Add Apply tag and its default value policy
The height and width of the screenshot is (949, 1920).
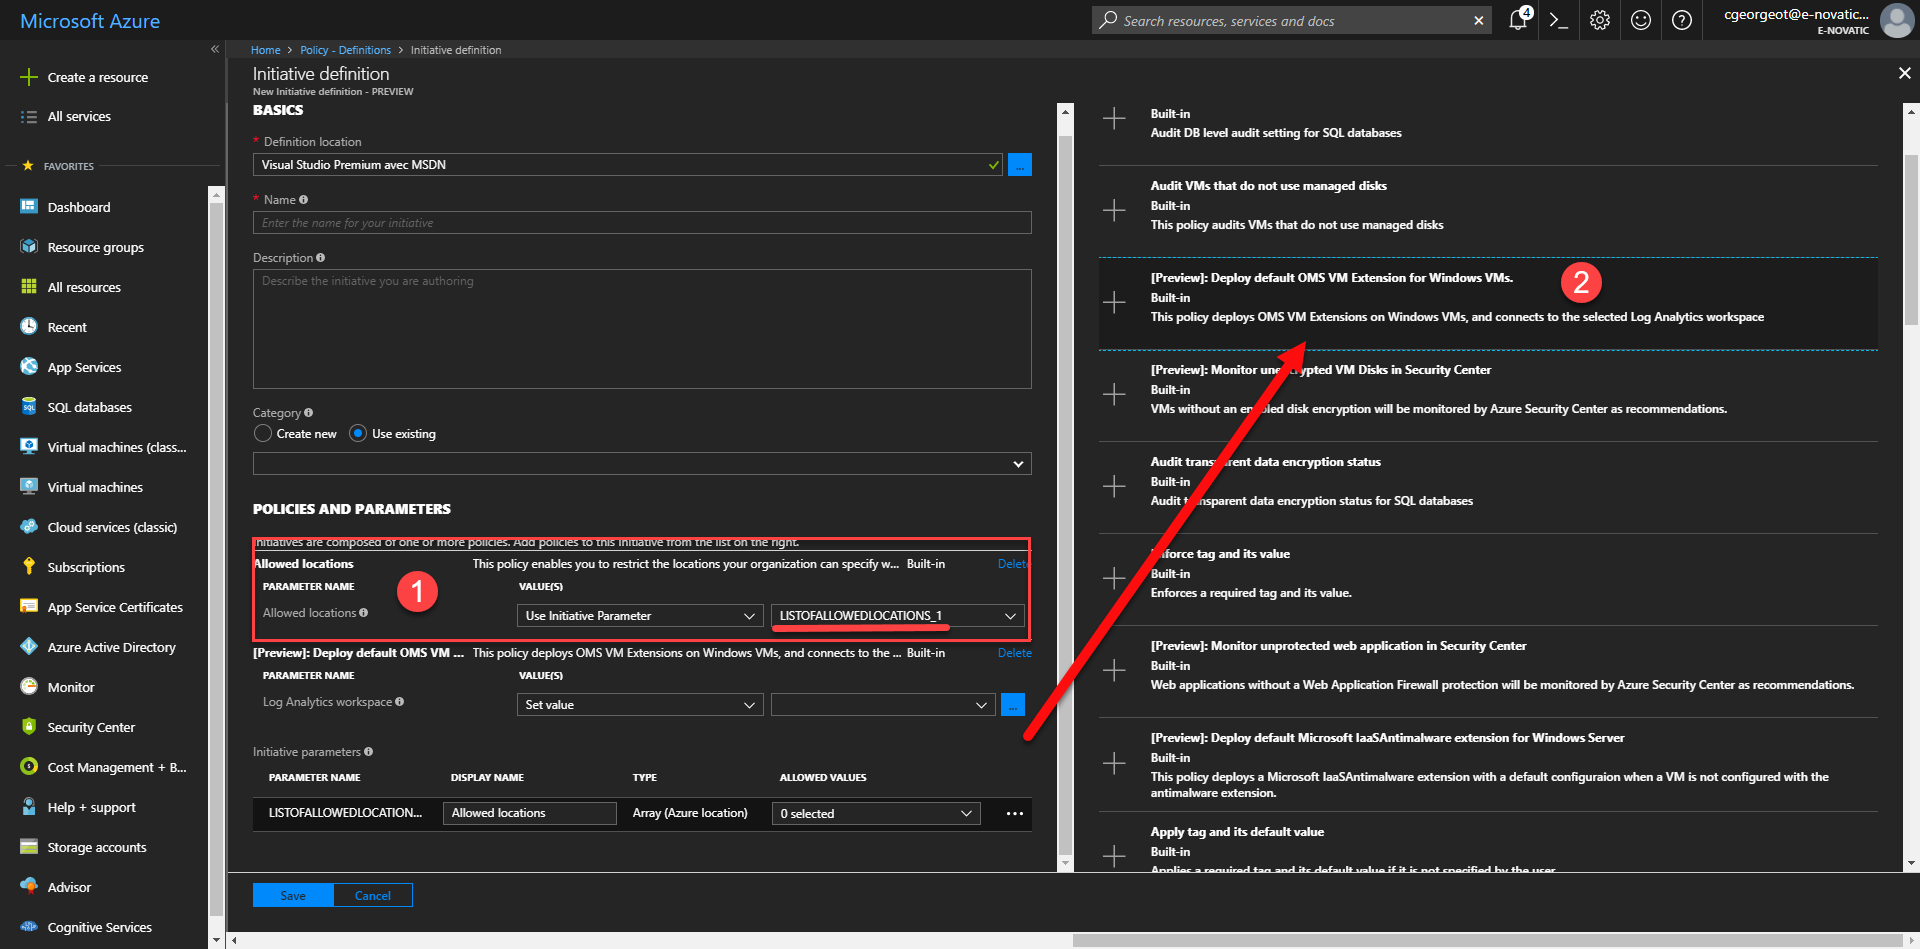click(1114, 857)
